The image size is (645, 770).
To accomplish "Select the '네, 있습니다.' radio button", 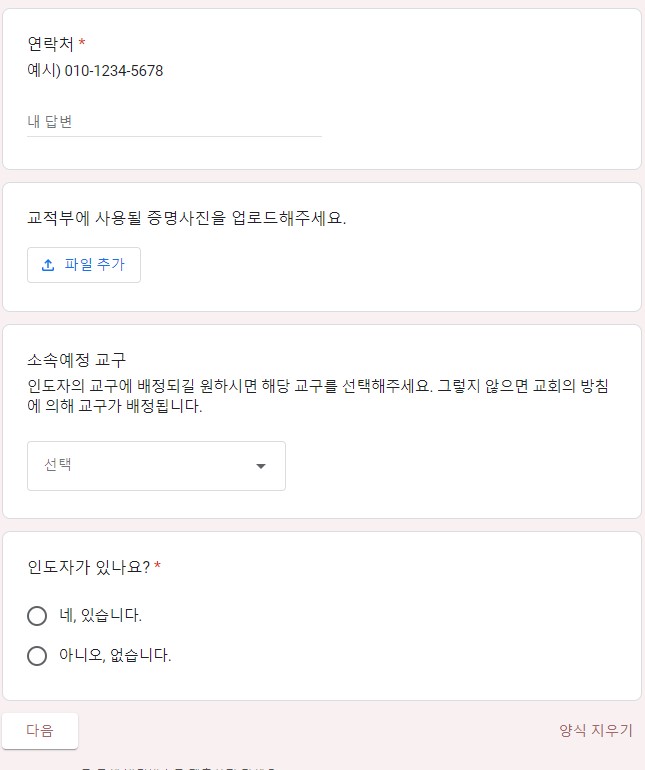I will click(x=38, y=615).
